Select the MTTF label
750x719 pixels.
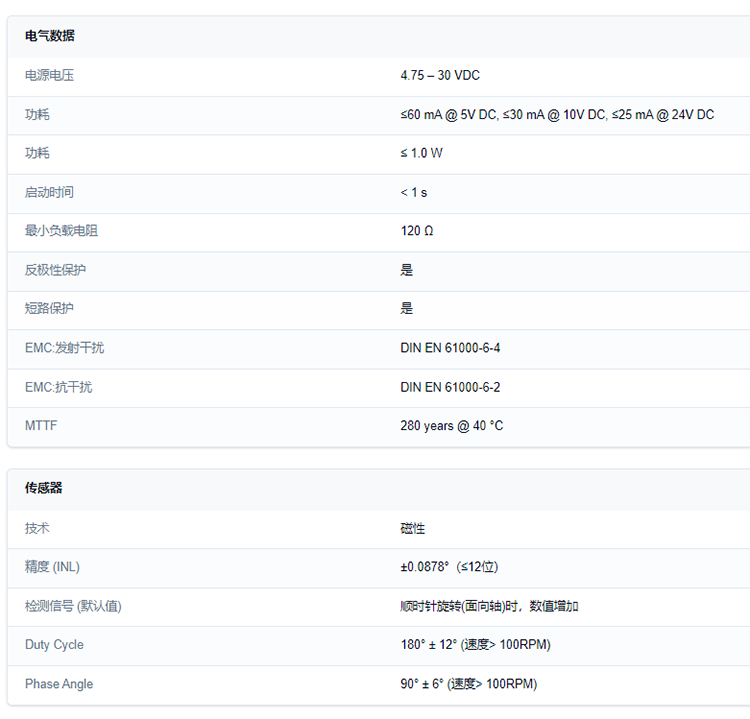coord(41,426)
